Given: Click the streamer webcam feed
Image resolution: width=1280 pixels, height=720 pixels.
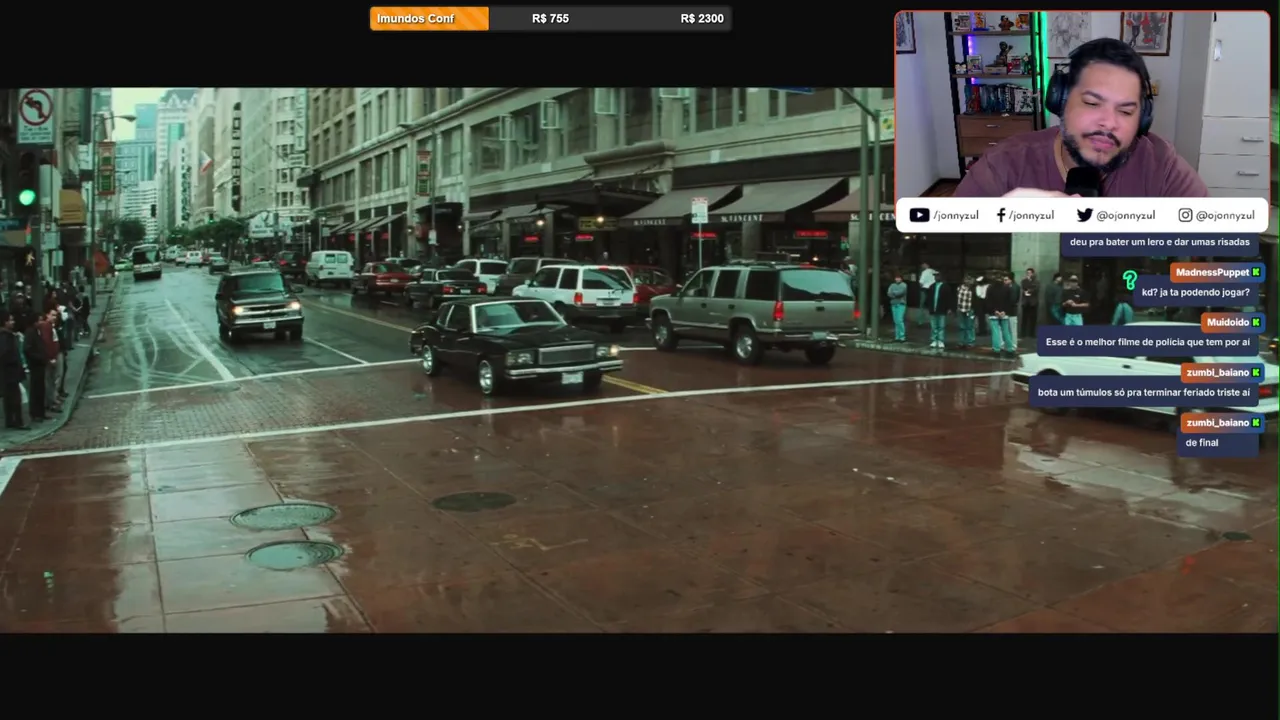Looking at the screenshot, I should tap(1082, 104).
